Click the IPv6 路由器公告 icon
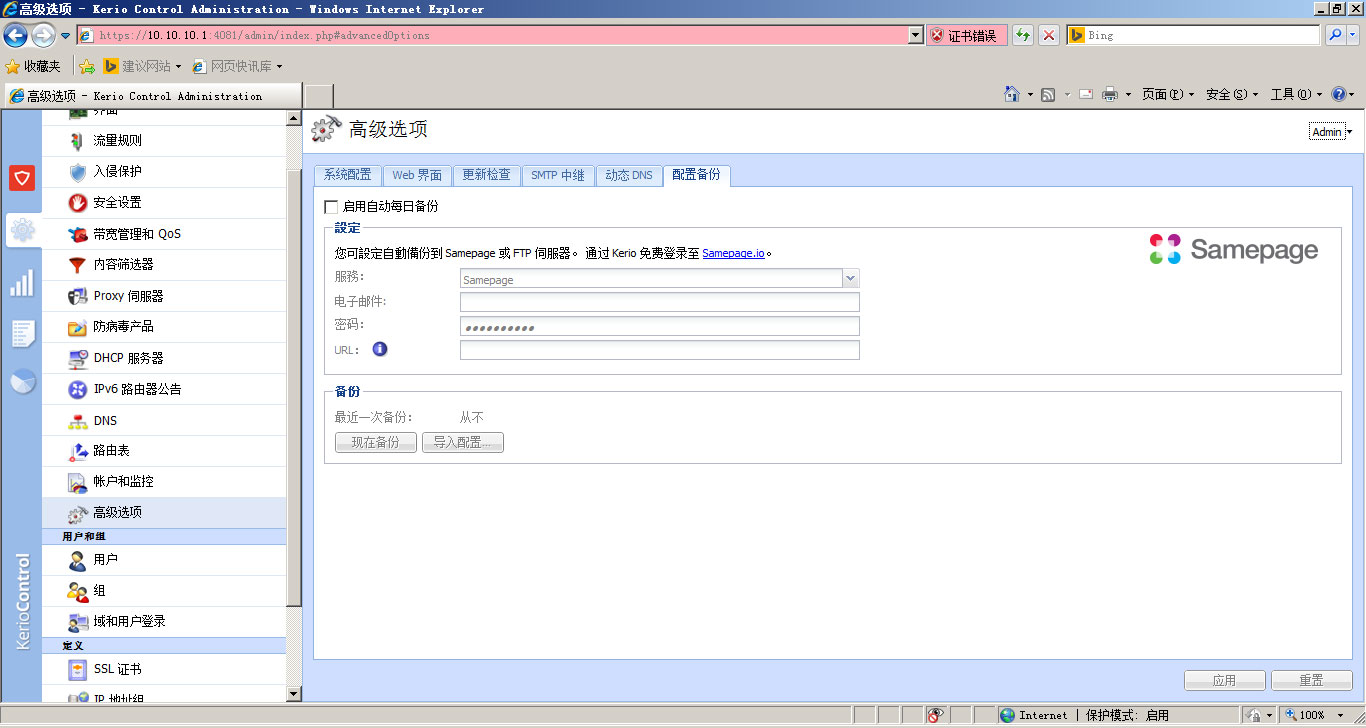1366x728 pixels. [77, 389]
